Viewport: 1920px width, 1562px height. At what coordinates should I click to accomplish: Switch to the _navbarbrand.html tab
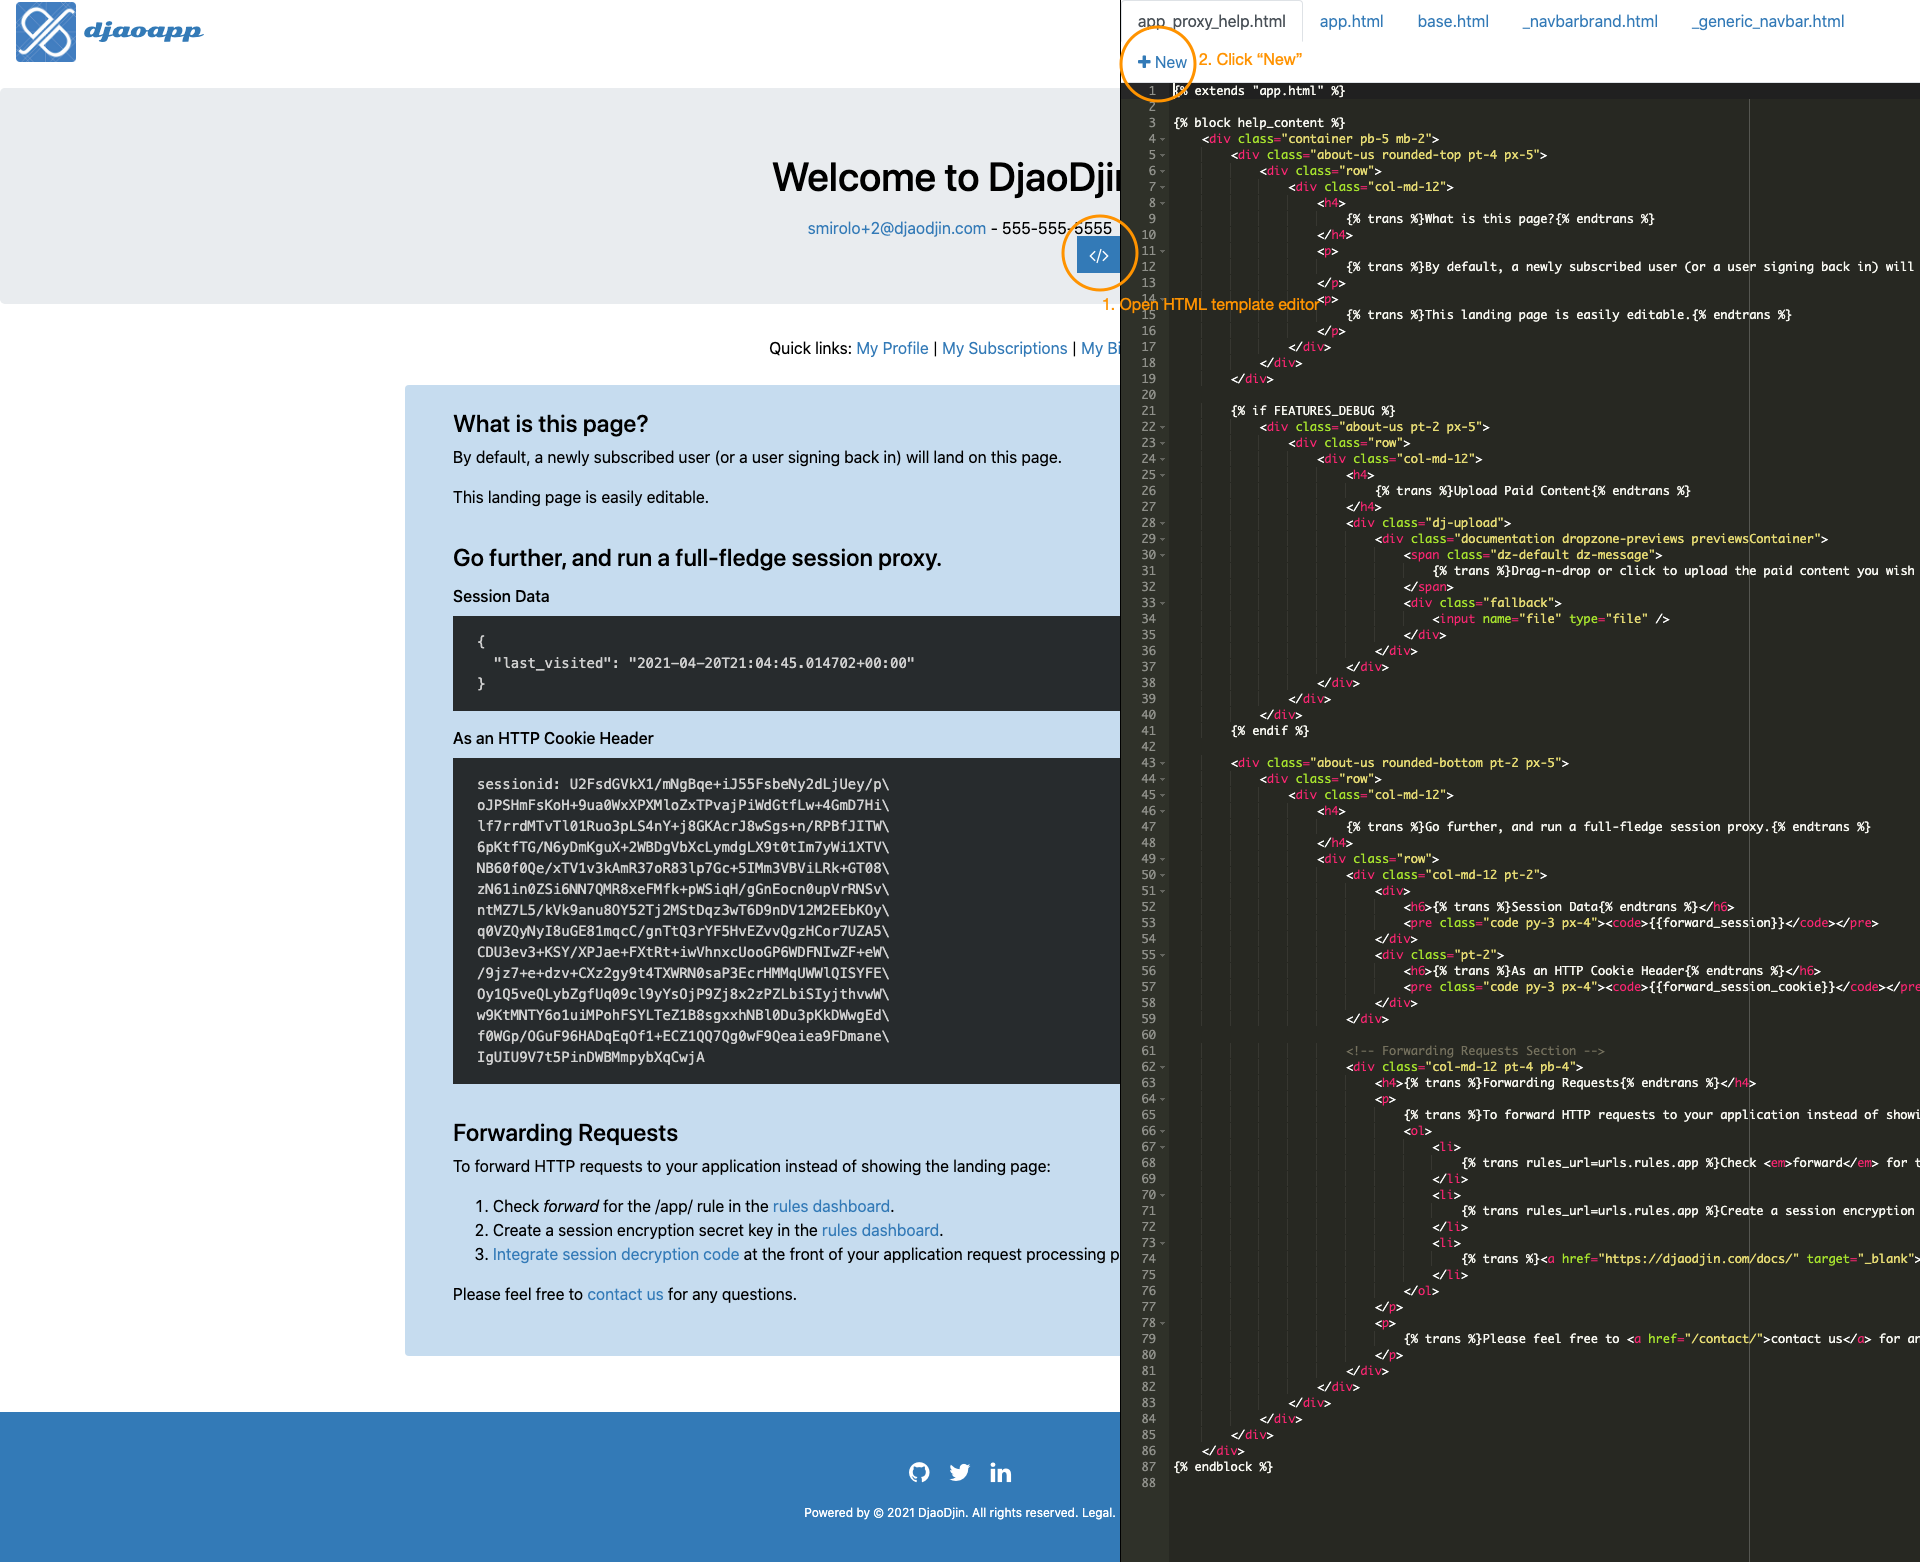coord(1590,21)
